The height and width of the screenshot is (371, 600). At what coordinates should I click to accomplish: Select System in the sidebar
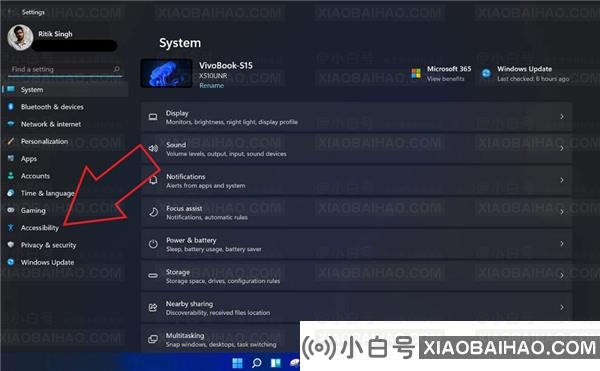[65, 89]
